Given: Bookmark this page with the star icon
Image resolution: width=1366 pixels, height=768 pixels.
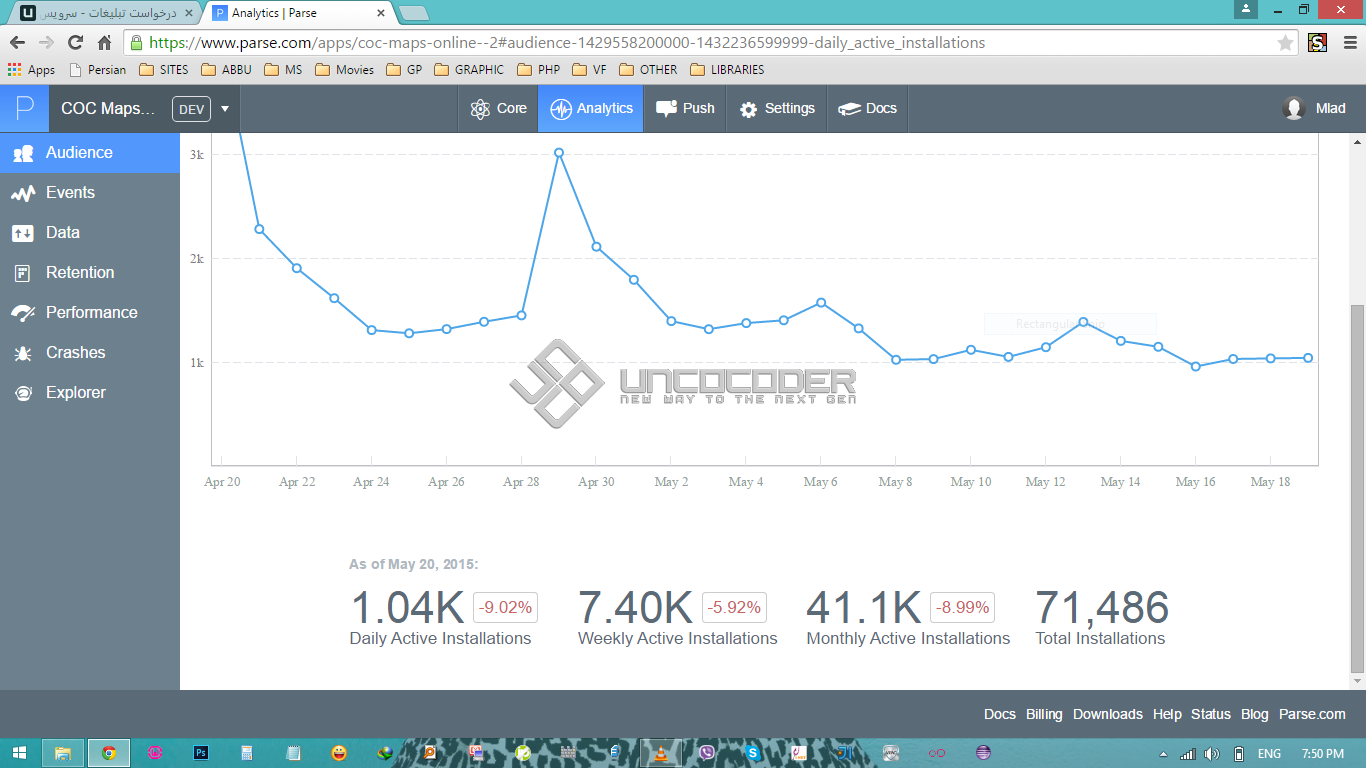Looking at the screenshot, I should pyautogui.click(x=1285, y=43).
